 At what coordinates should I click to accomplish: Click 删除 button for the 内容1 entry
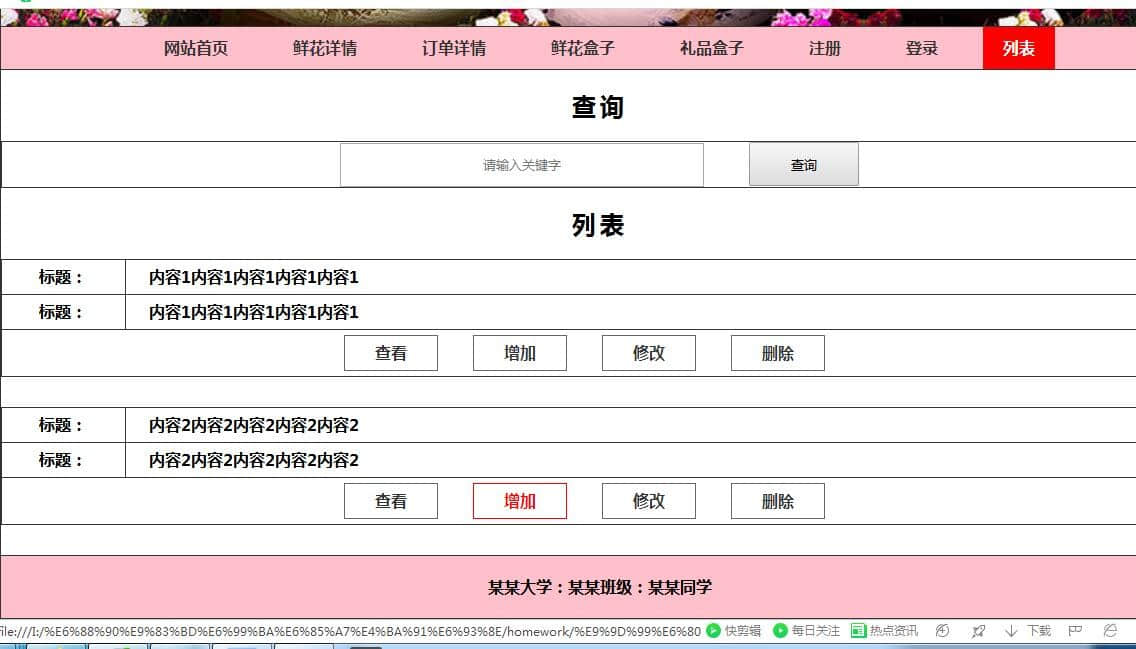pyautogui.click(x=778, y=353)
